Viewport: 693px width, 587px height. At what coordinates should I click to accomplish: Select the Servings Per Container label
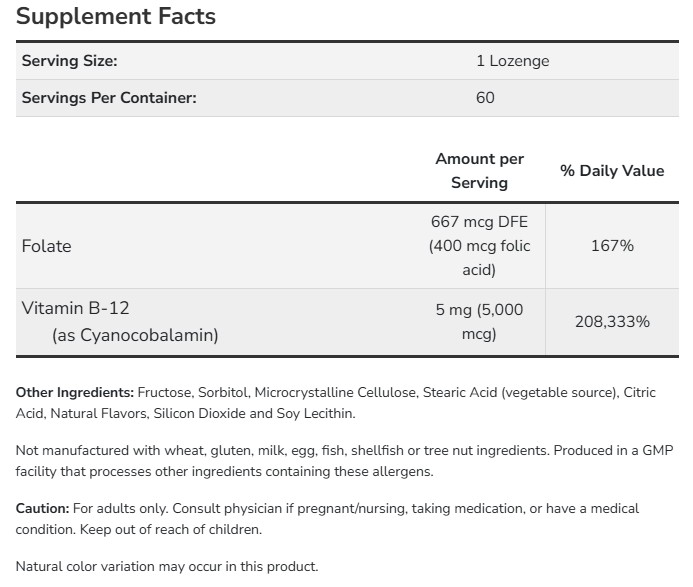108,98
